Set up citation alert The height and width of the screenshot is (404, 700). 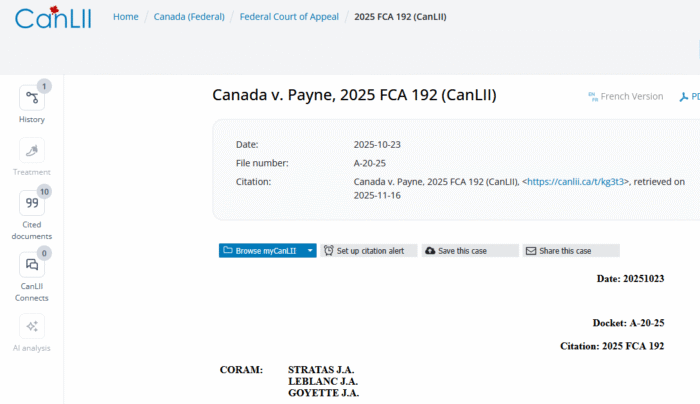point(369,251)
